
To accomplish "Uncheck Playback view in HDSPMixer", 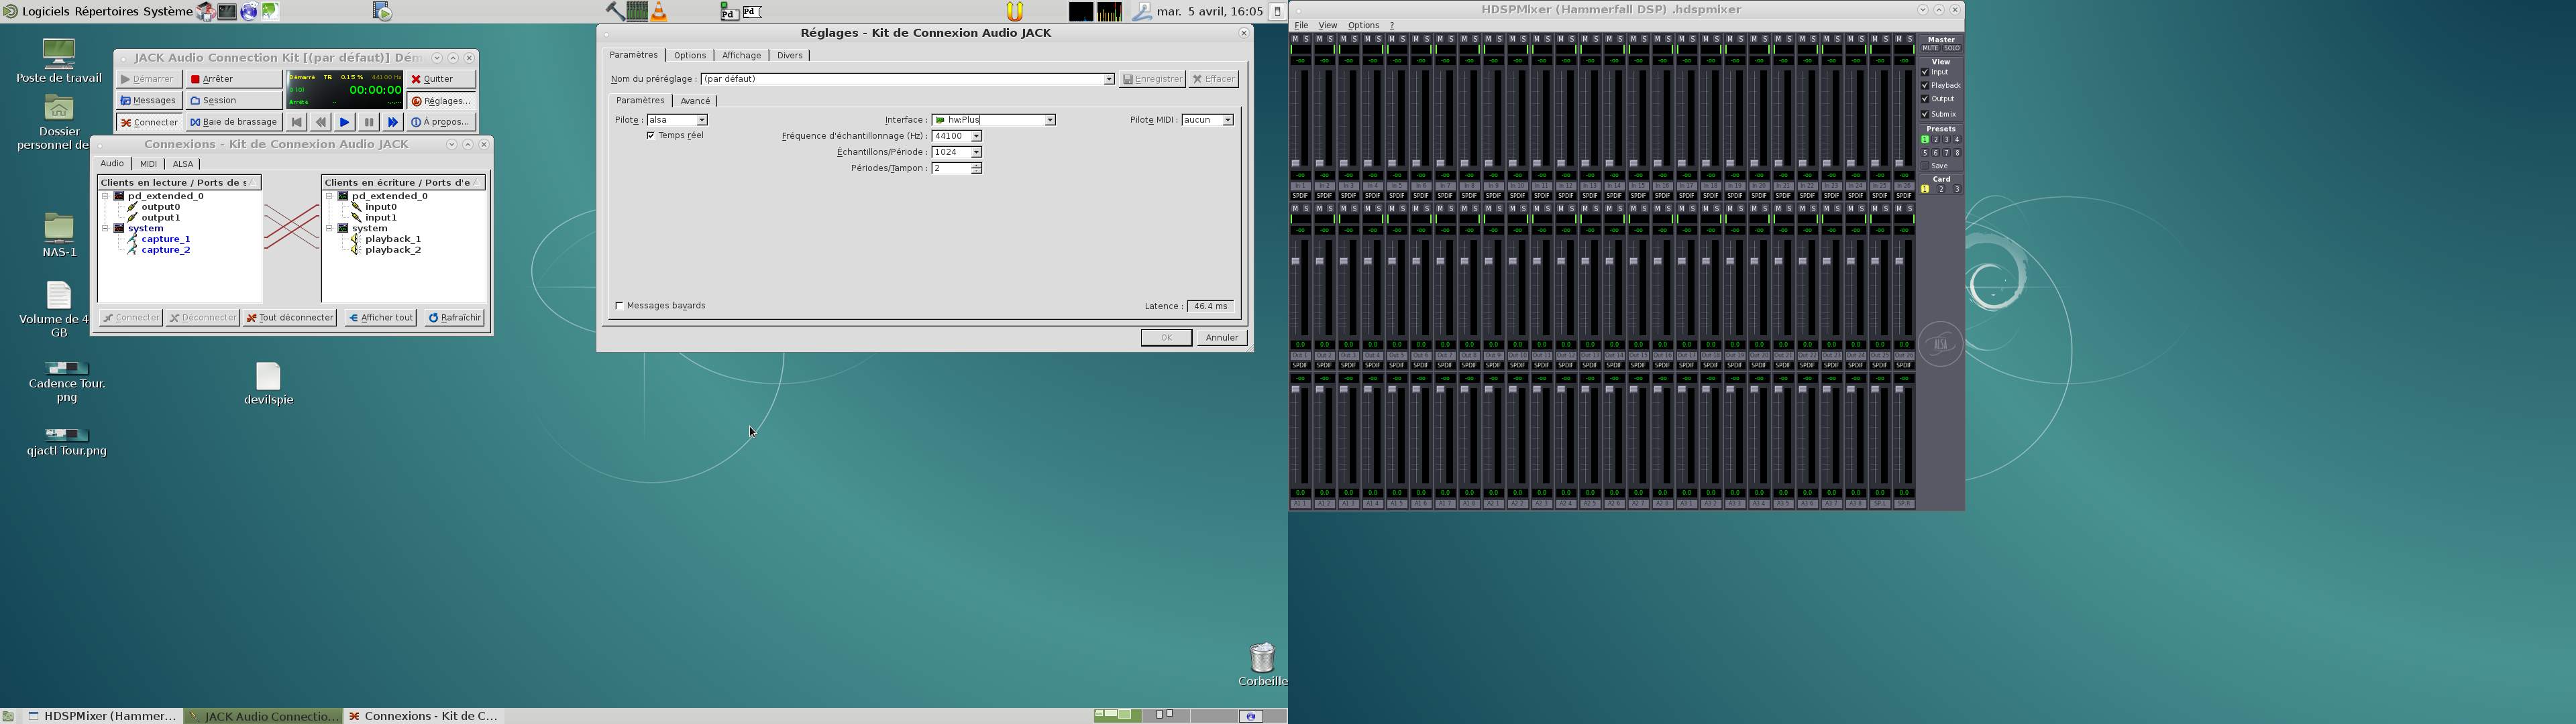I will [1925, 86].
